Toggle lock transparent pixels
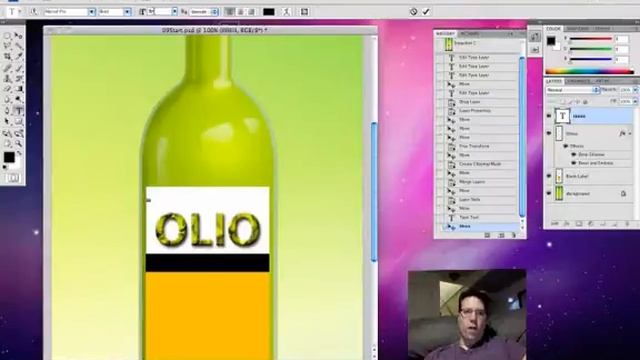Viewport: 640px width, 360px height. [562, 101]
